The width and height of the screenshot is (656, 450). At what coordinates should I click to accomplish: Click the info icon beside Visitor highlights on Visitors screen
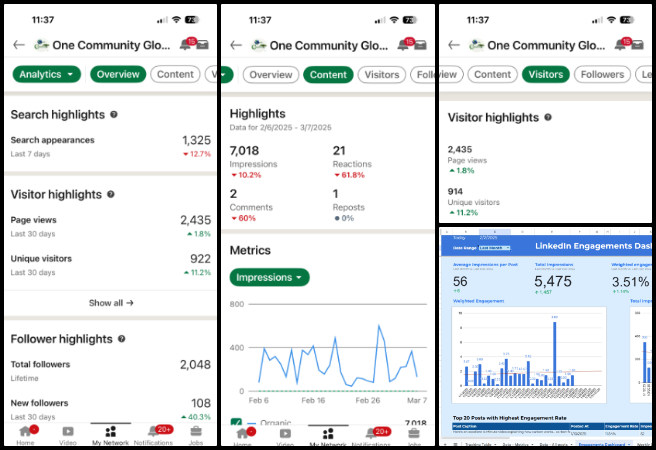pos(548,117)
